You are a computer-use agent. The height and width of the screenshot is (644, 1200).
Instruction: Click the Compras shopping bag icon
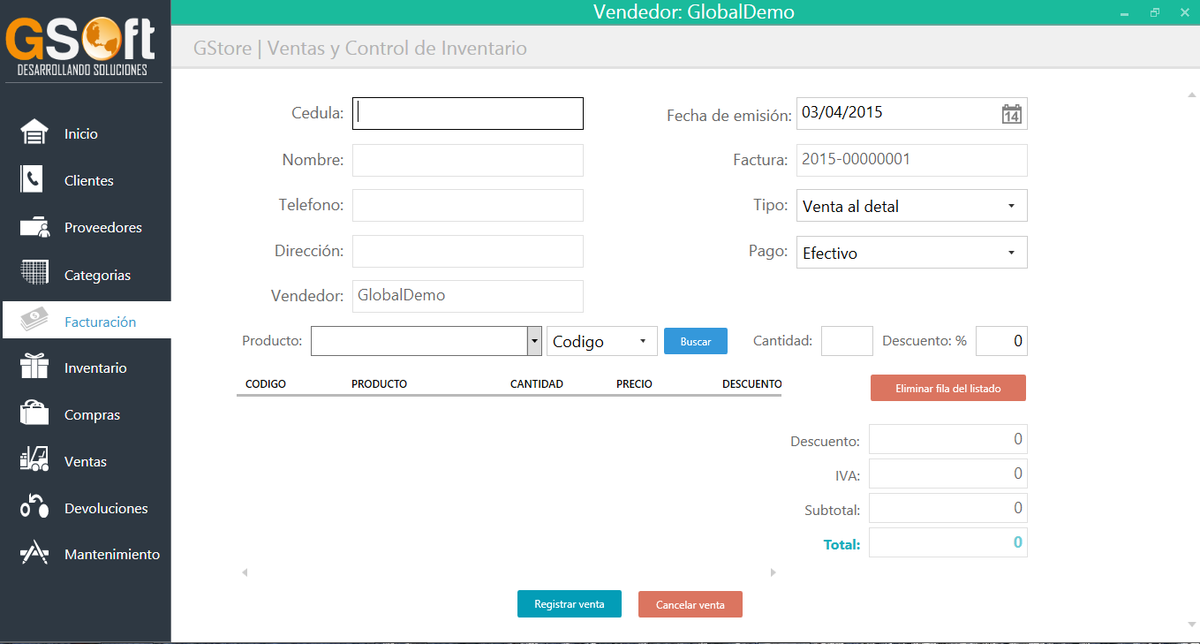35,414
